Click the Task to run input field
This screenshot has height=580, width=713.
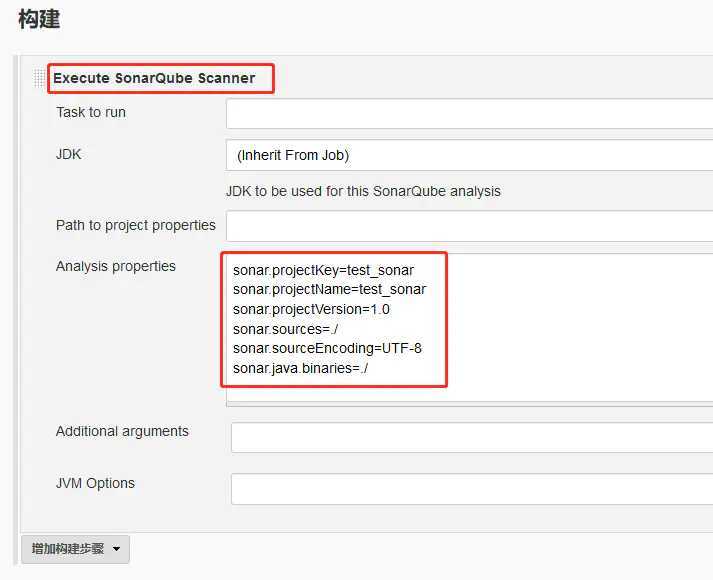pyautogui.click(x=469, y=113)
